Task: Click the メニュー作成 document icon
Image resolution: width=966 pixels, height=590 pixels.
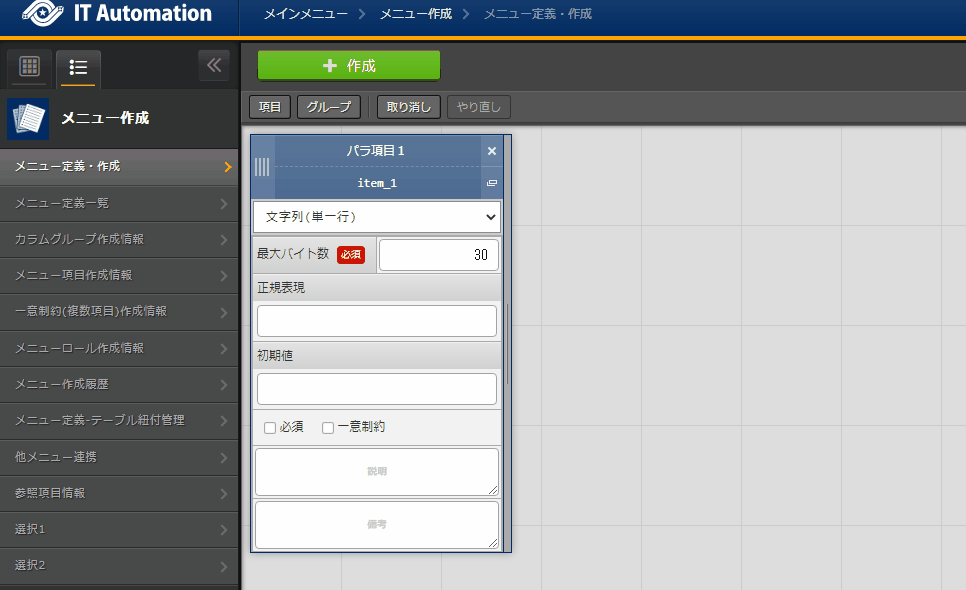Action: (28, 118)
